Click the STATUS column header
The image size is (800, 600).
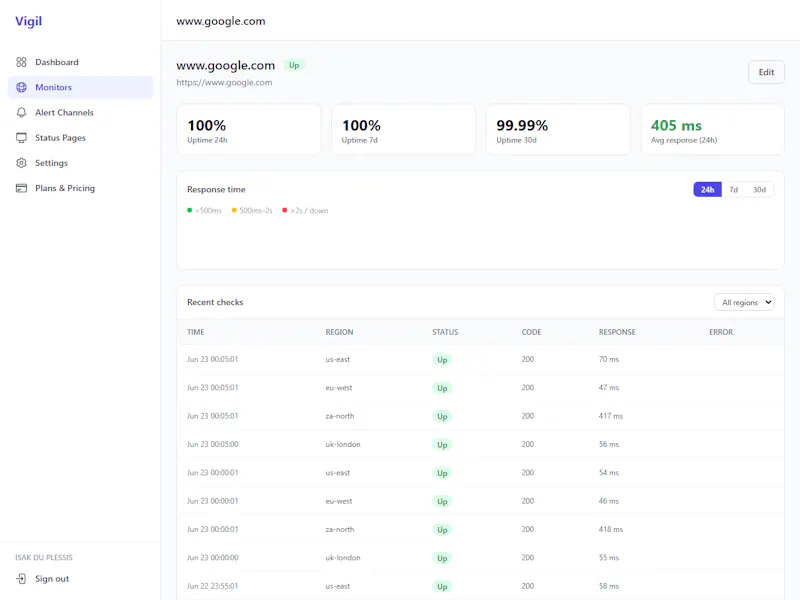pos(445,332)
